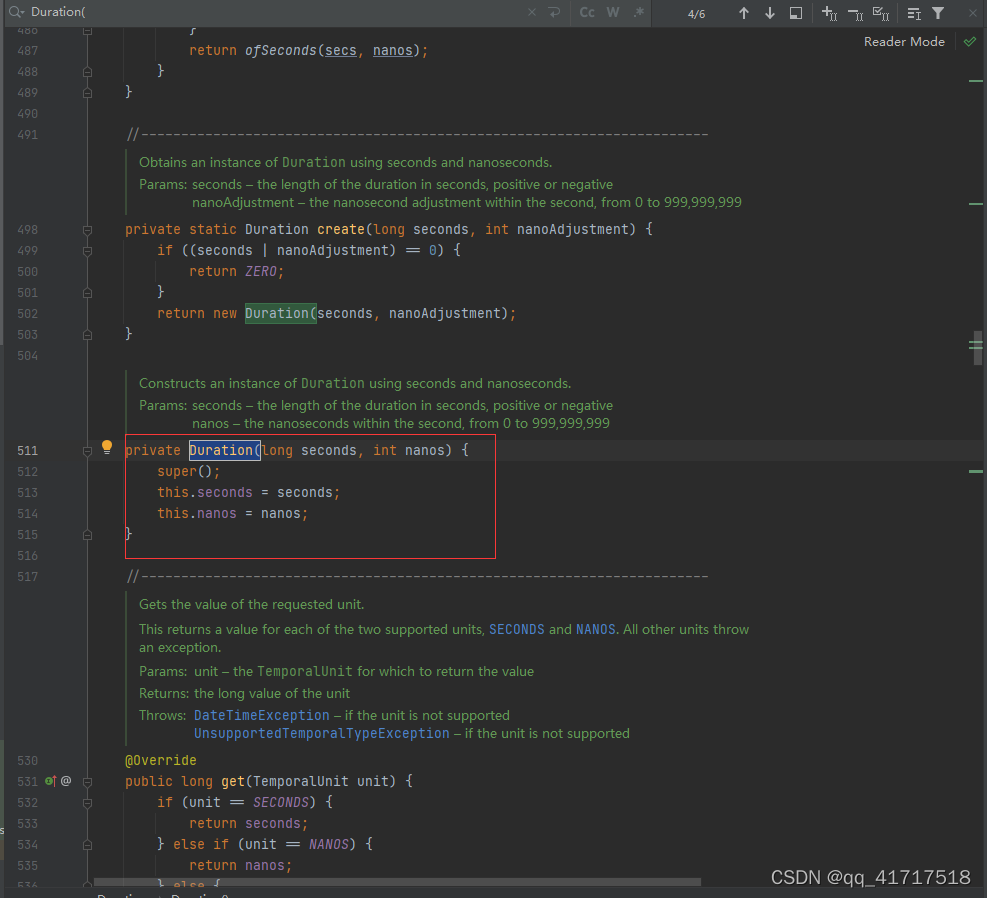Viewport: 987px width, 898px height.
Task: Click the override gutter icon at line 531
Action: coord(50,781)
